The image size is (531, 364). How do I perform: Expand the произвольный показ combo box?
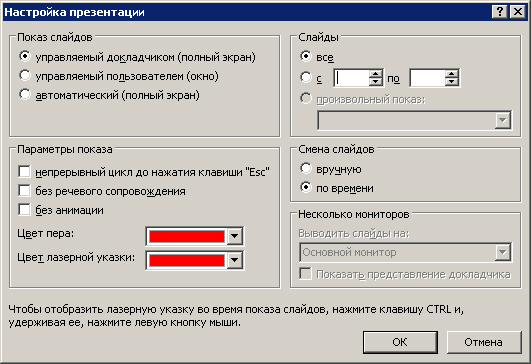[503, 120]
